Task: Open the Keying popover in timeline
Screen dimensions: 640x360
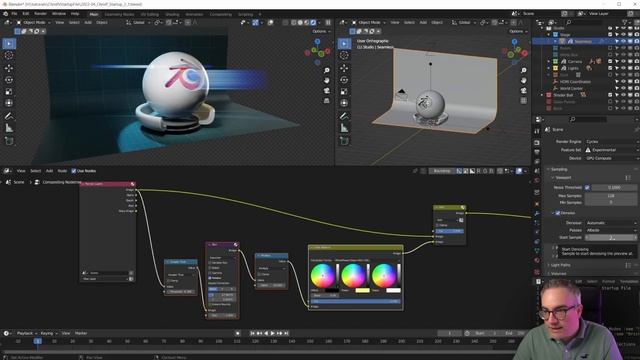Action: pos(49,333)
